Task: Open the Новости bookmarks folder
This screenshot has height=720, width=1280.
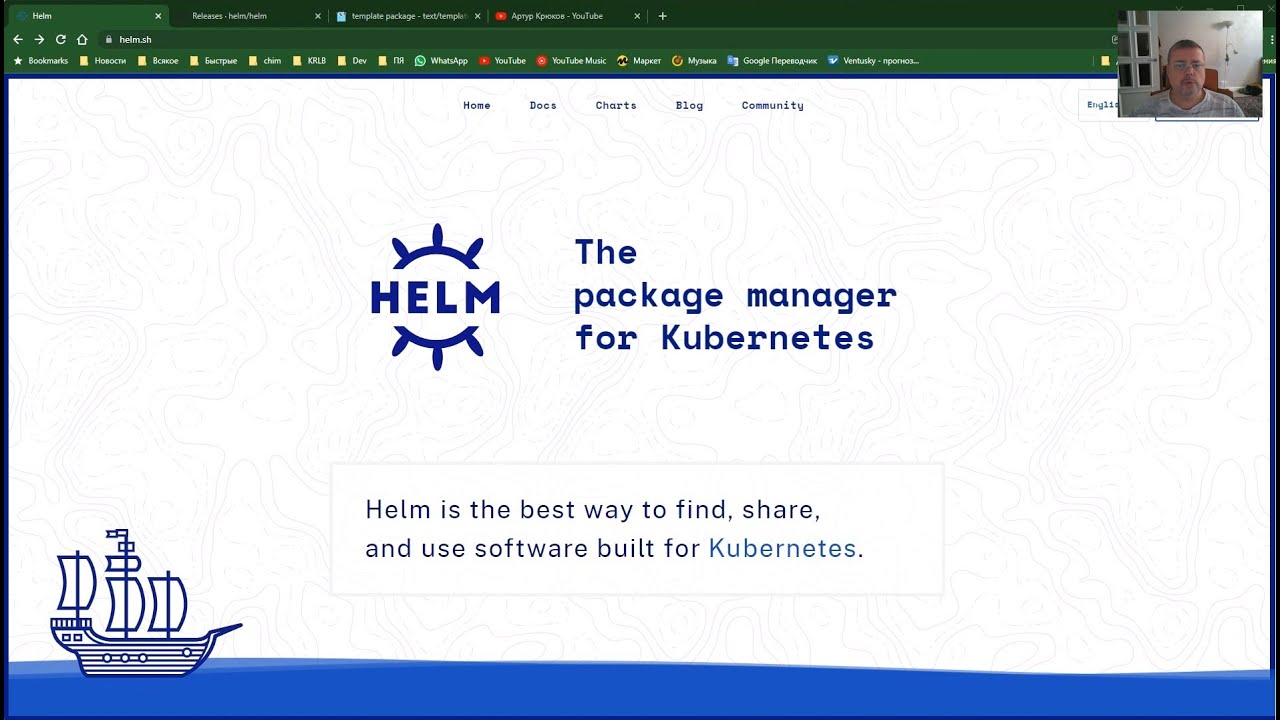Action: click(103, 61)
